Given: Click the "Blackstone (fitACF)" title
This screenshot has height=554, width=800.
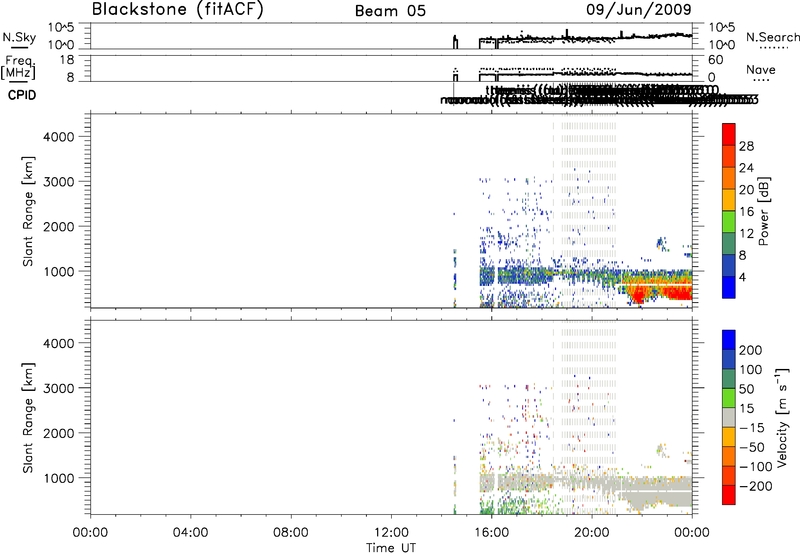Looking at the screenshot, I should tap(178, 9).
